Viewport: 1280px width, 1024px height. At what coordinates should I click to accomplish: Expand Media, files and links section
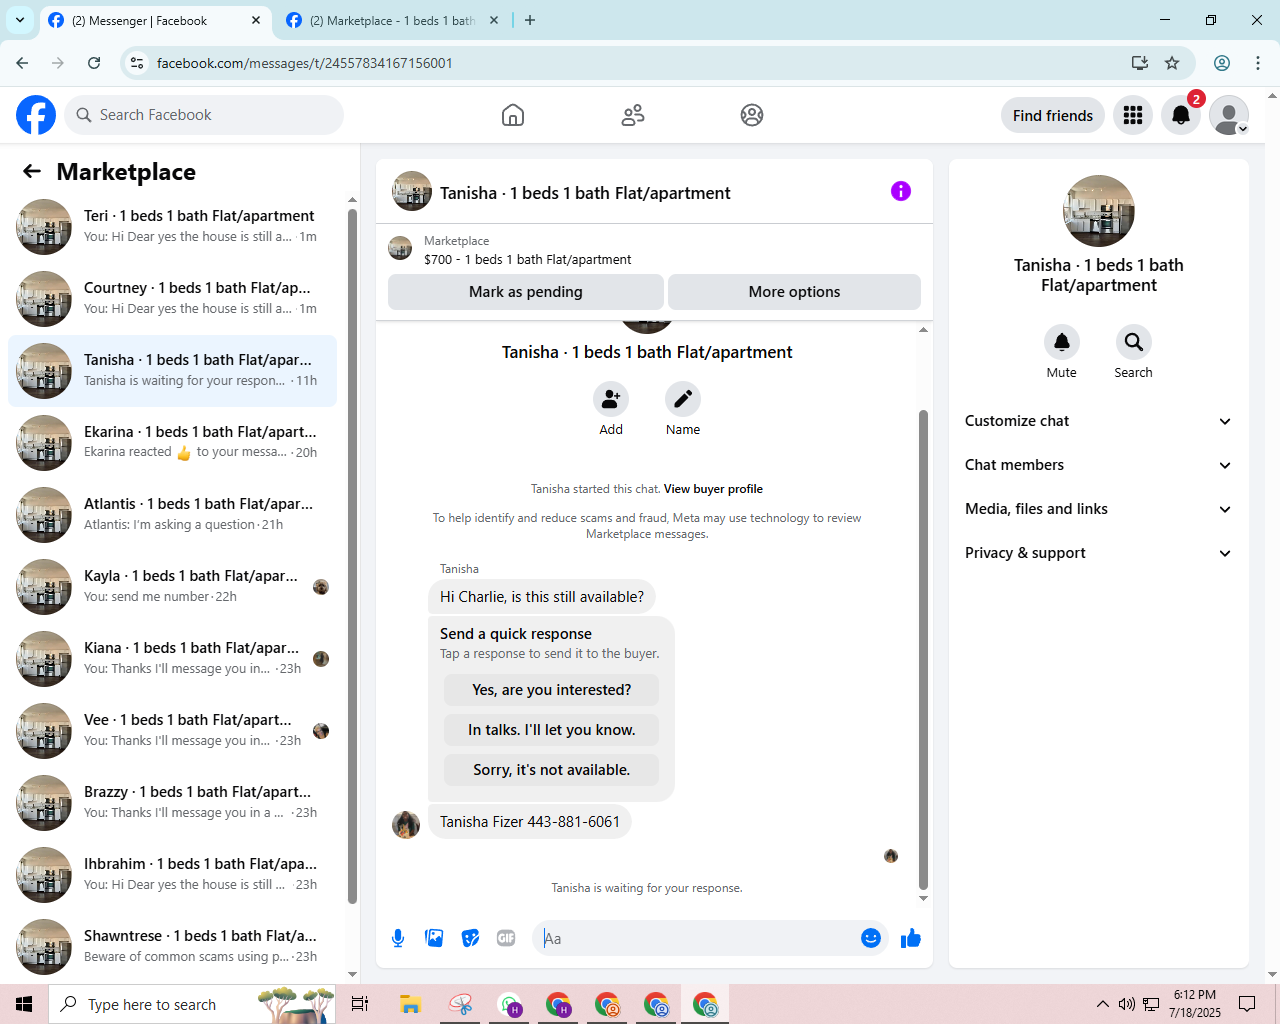[1098, 509]
